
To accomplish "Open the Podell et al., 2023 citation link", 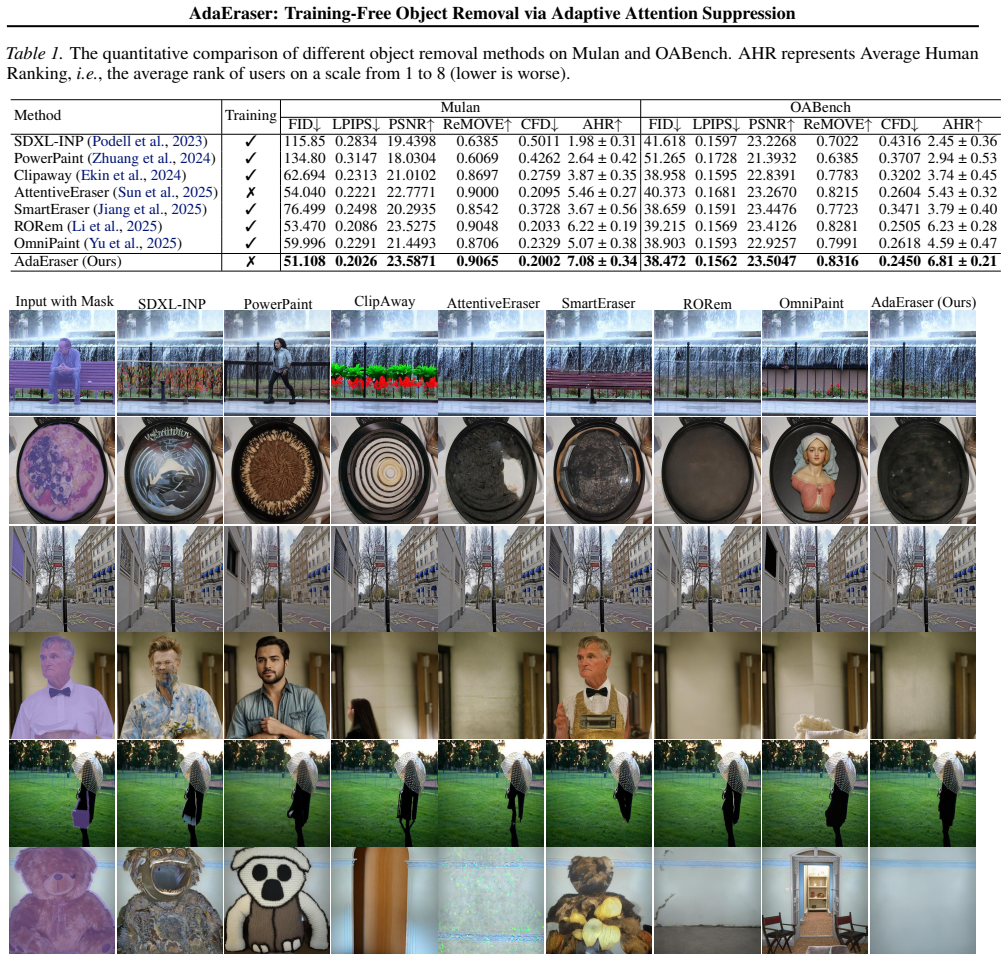I will [x=147, y=141].
